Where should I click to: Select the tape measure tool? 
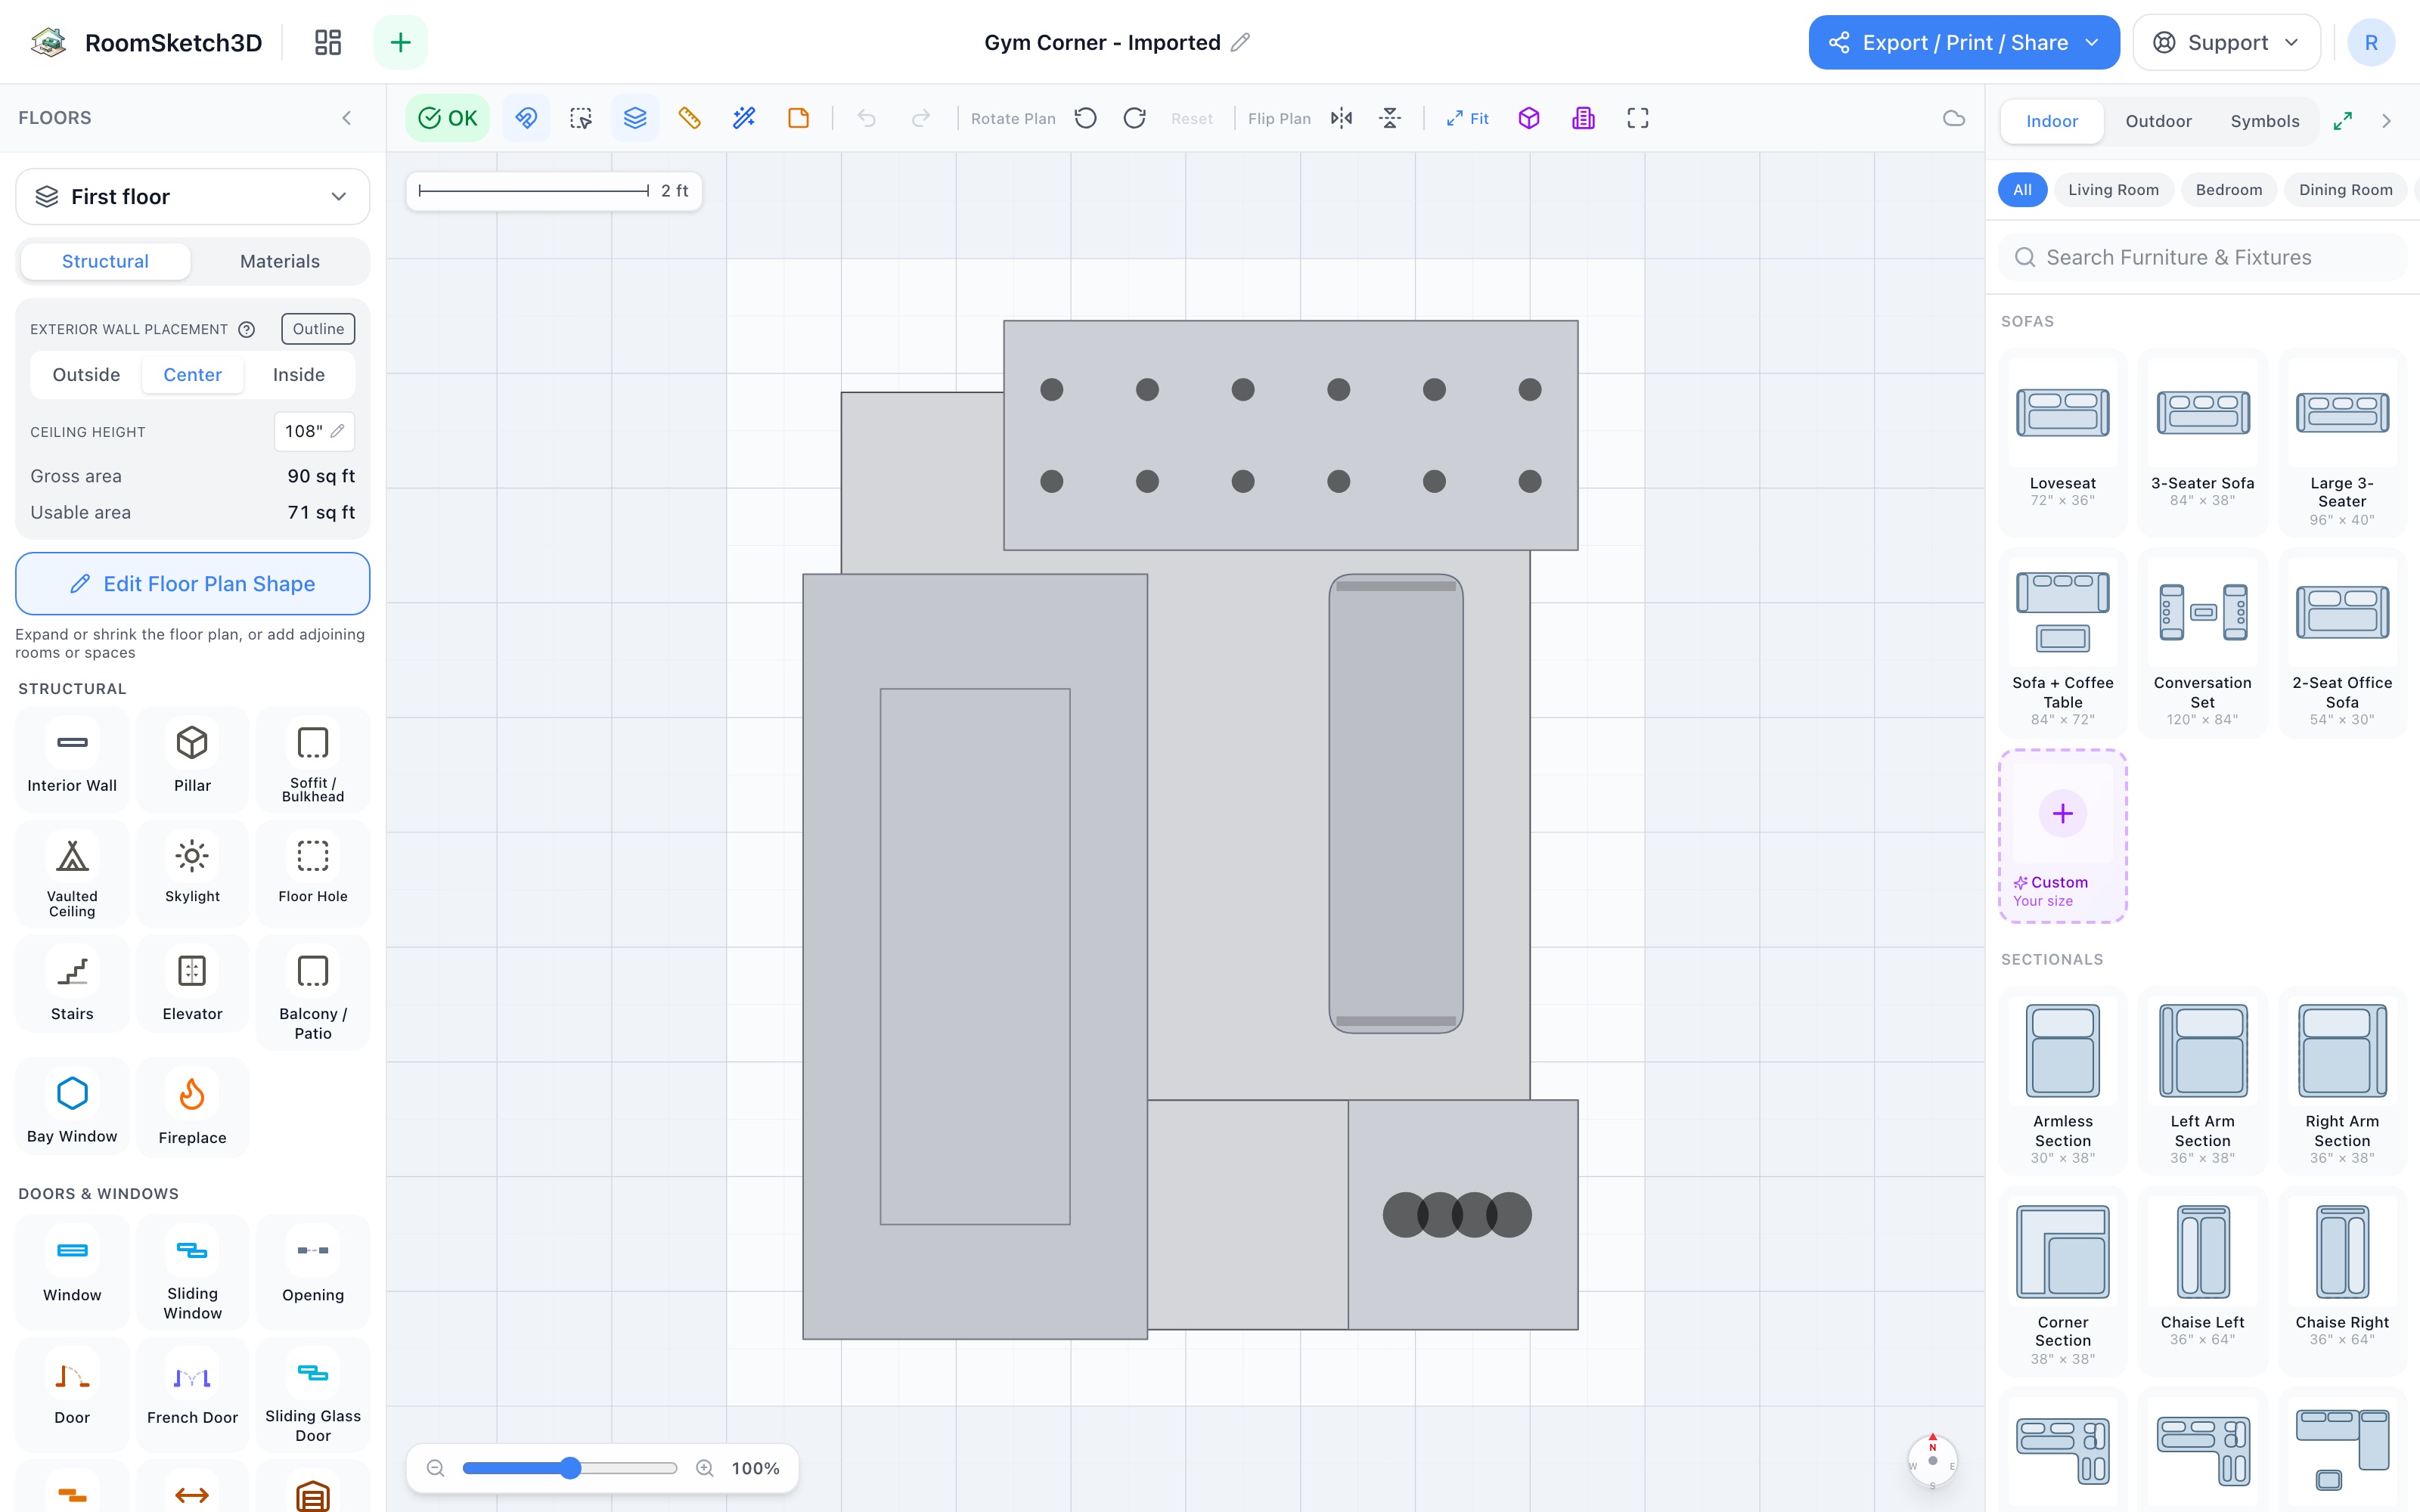tap(689, 118)
